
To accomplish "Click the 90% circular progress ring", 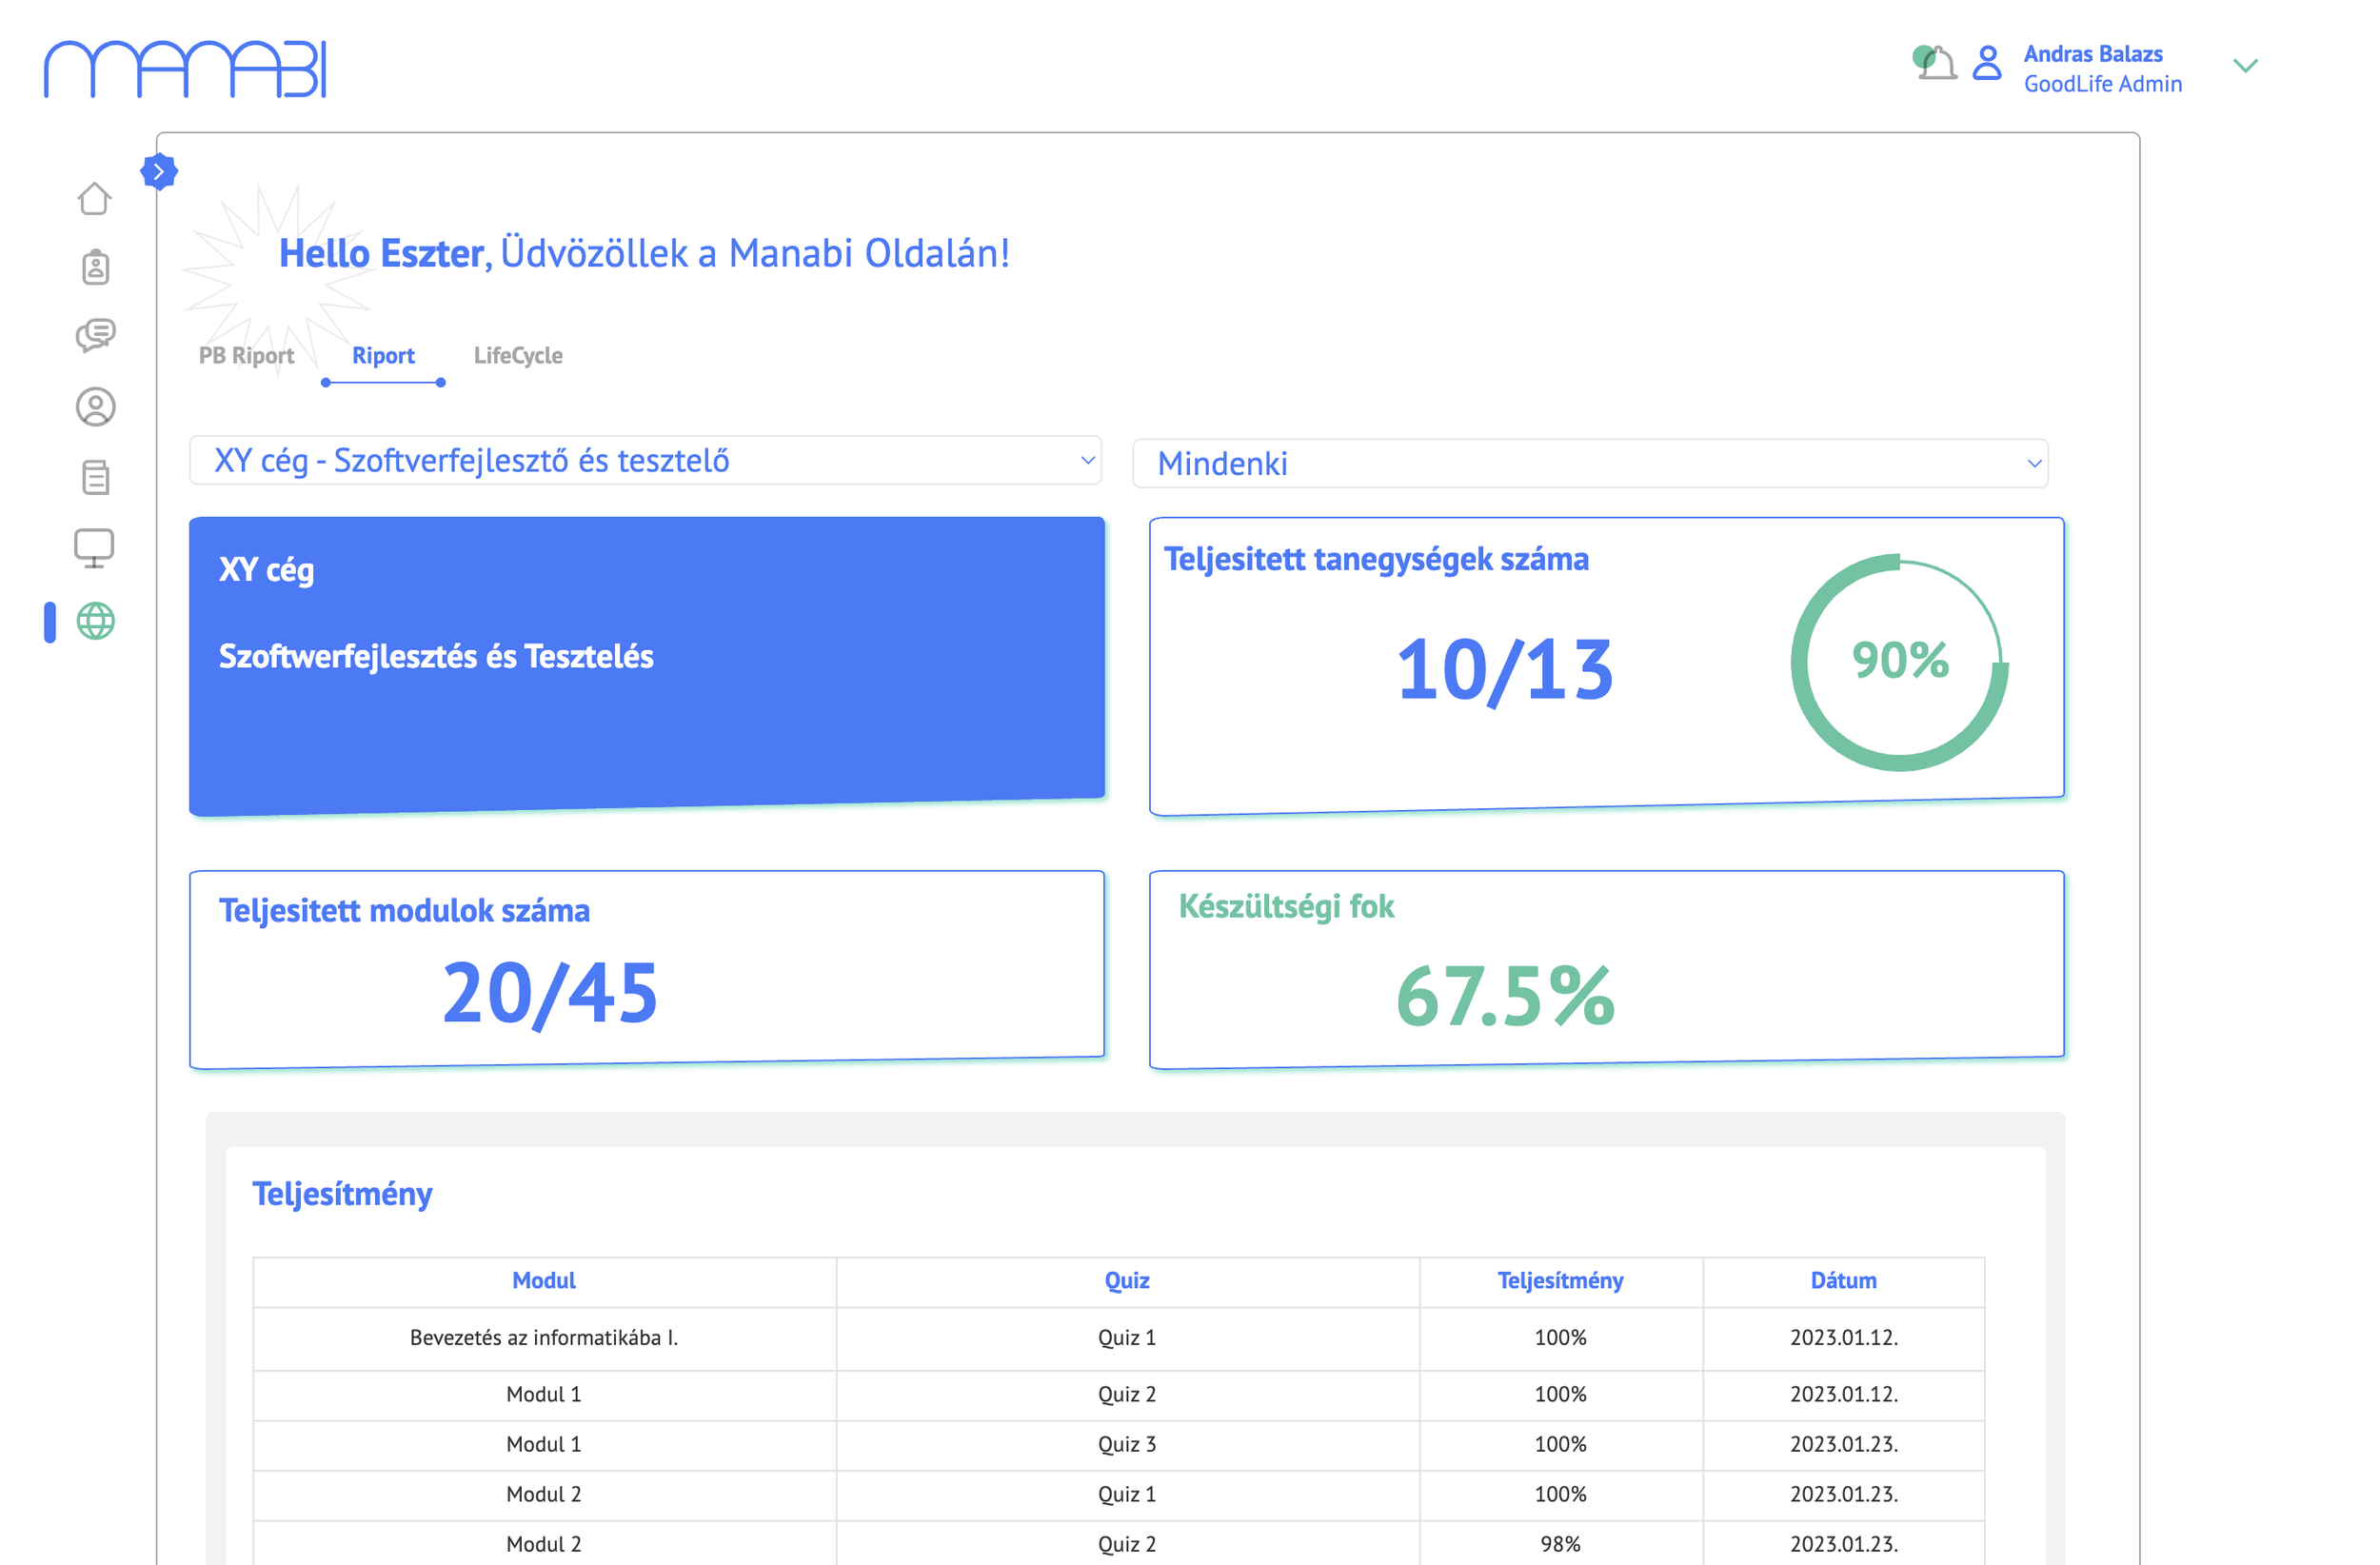I will tap(1898, 661).
